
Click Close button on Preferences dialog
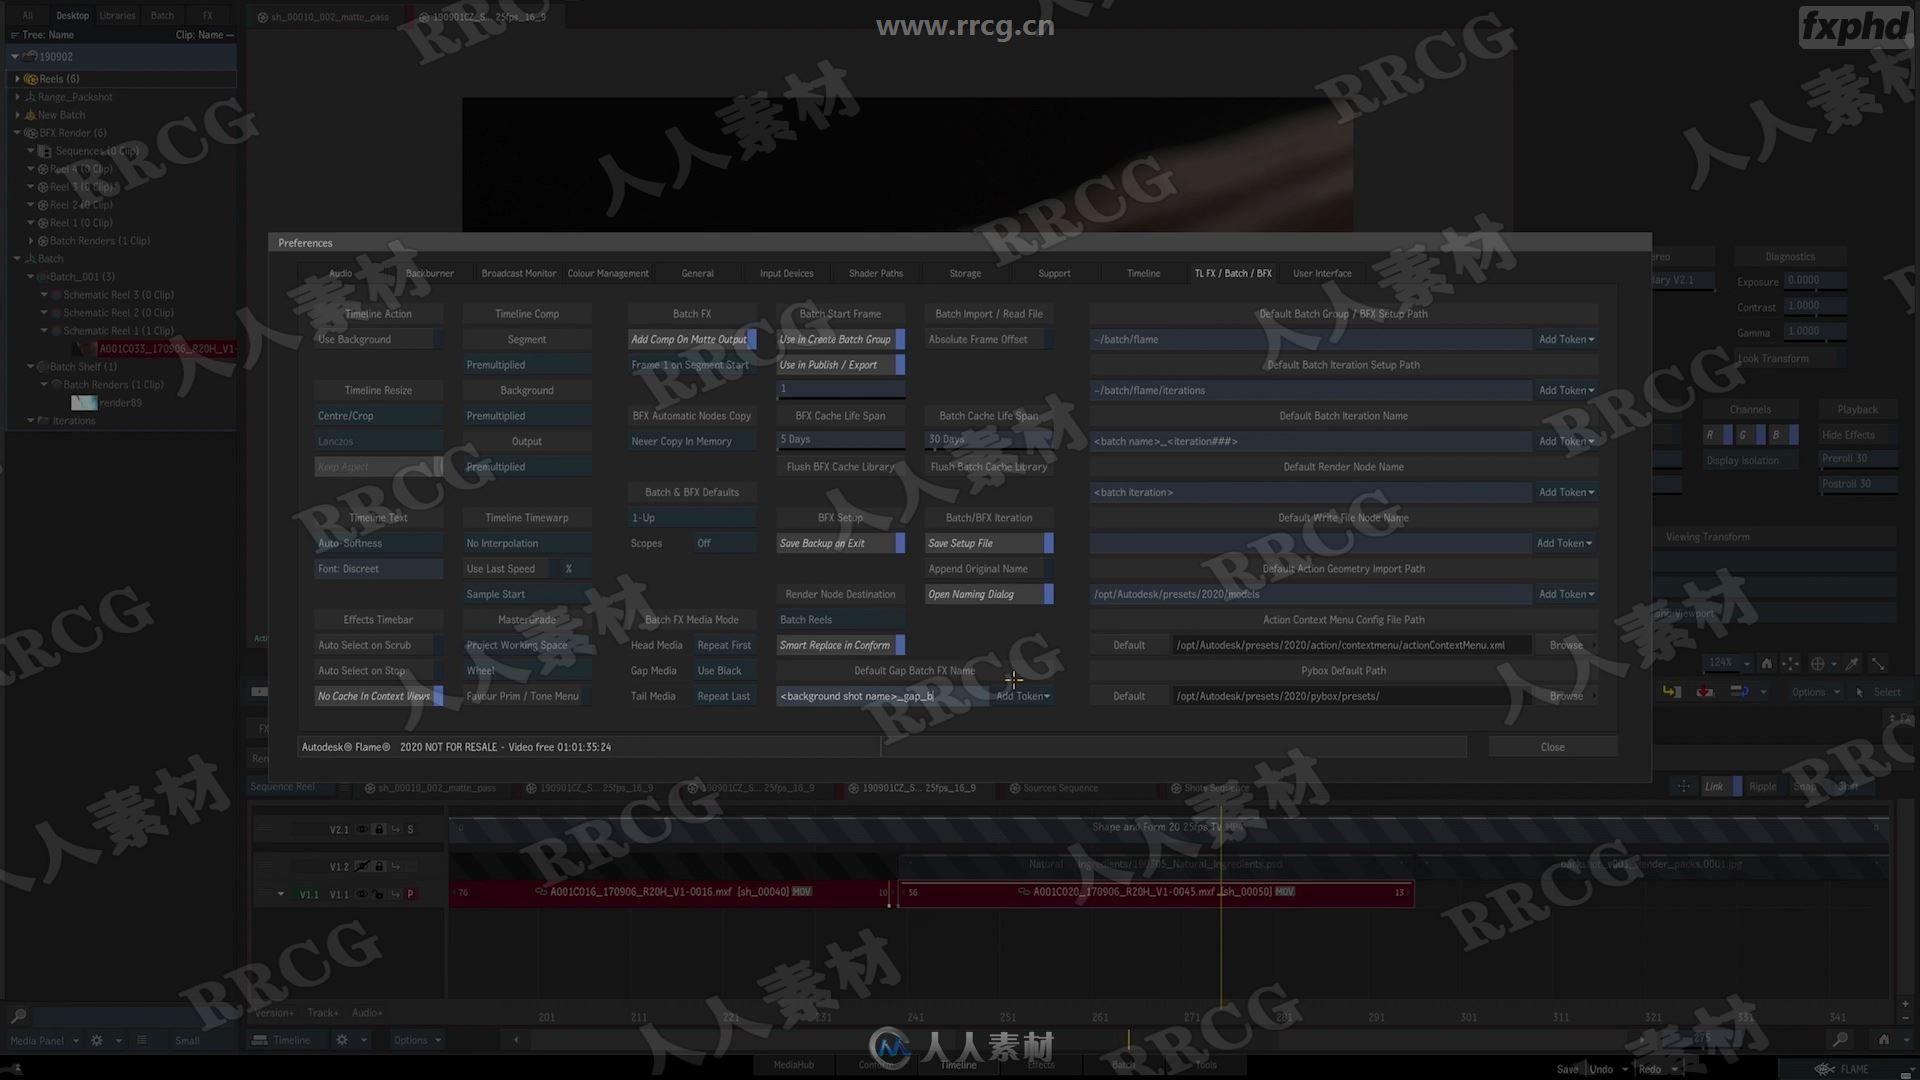tap(1552, 746)
